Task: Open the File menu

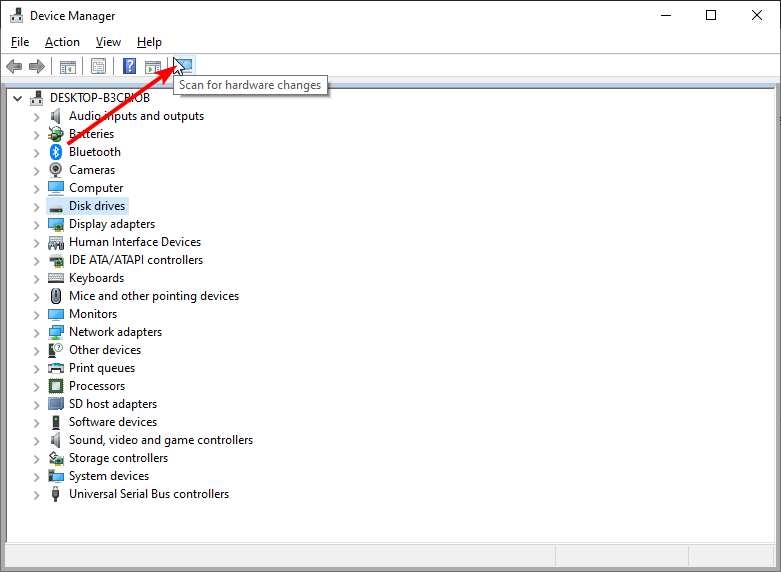Action: click(20, 42)
